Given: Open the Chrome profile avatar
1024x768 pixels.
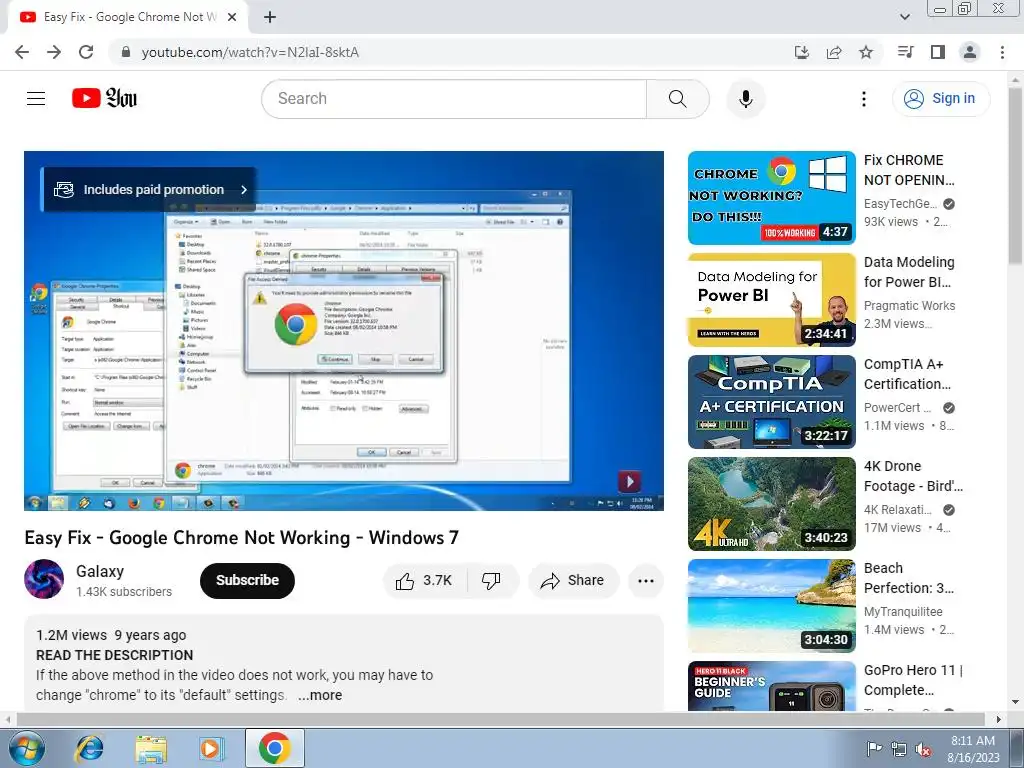Looking at the screenshot, I should click(x=970, y=52).
